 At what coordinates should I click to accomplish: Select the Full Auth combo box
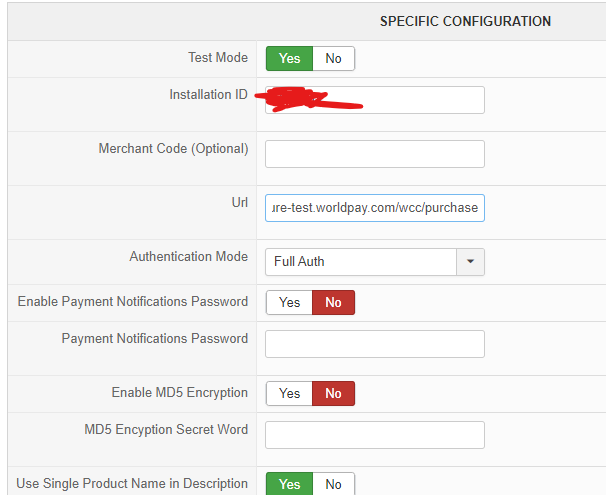coord(361,262)
